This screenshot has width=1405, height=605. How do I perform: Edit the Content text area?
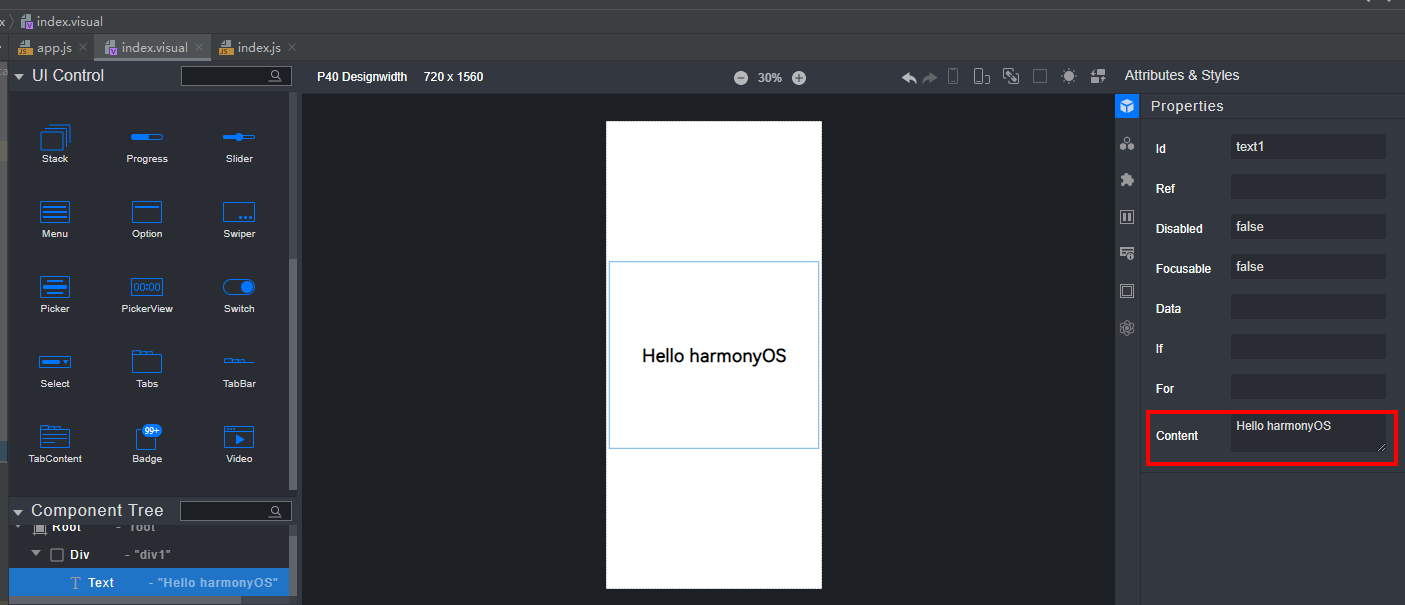pos(1309,434)
